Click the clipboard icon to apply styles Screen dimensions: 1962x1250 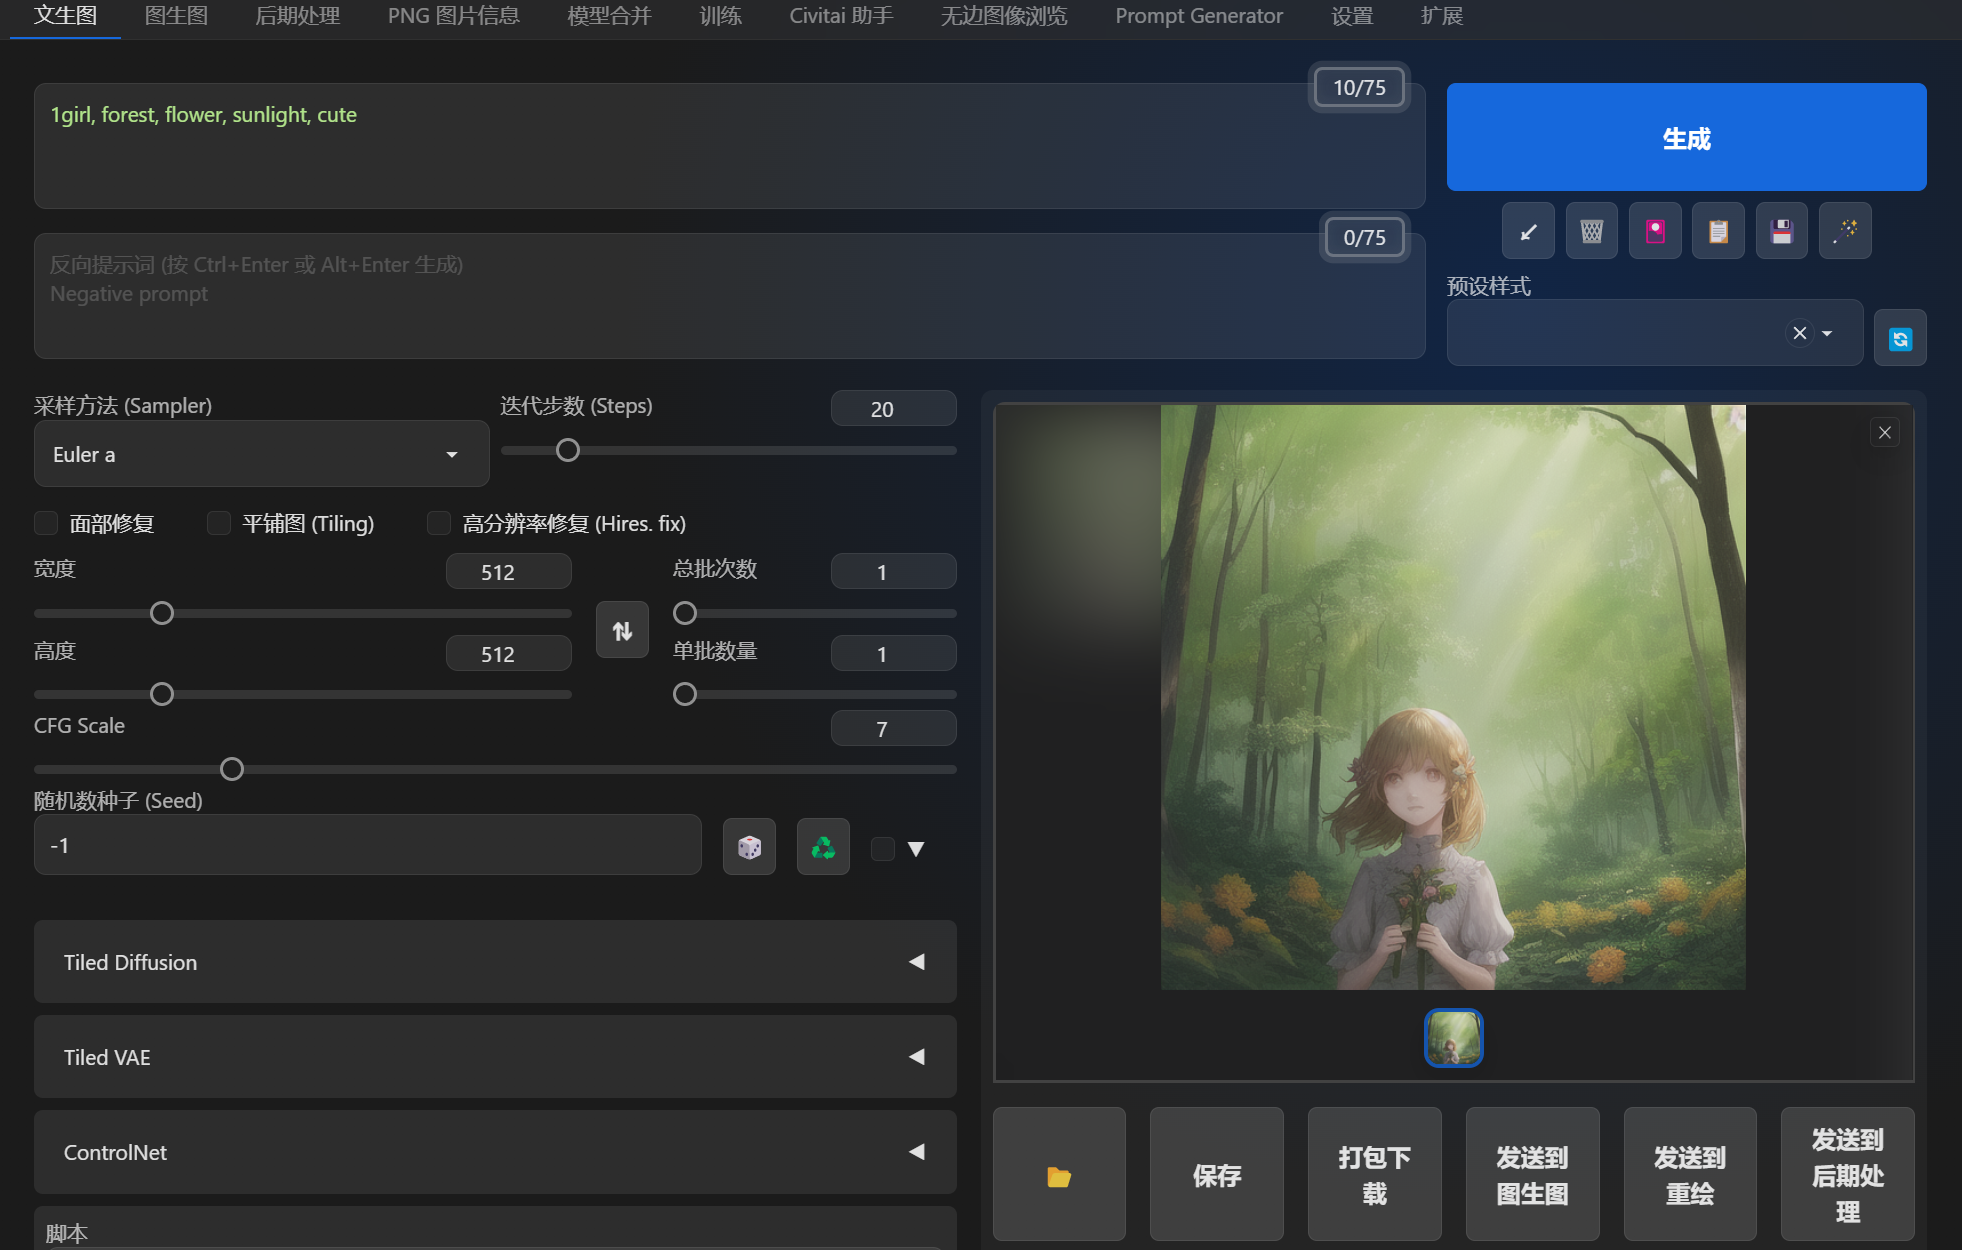[1718, 232]
